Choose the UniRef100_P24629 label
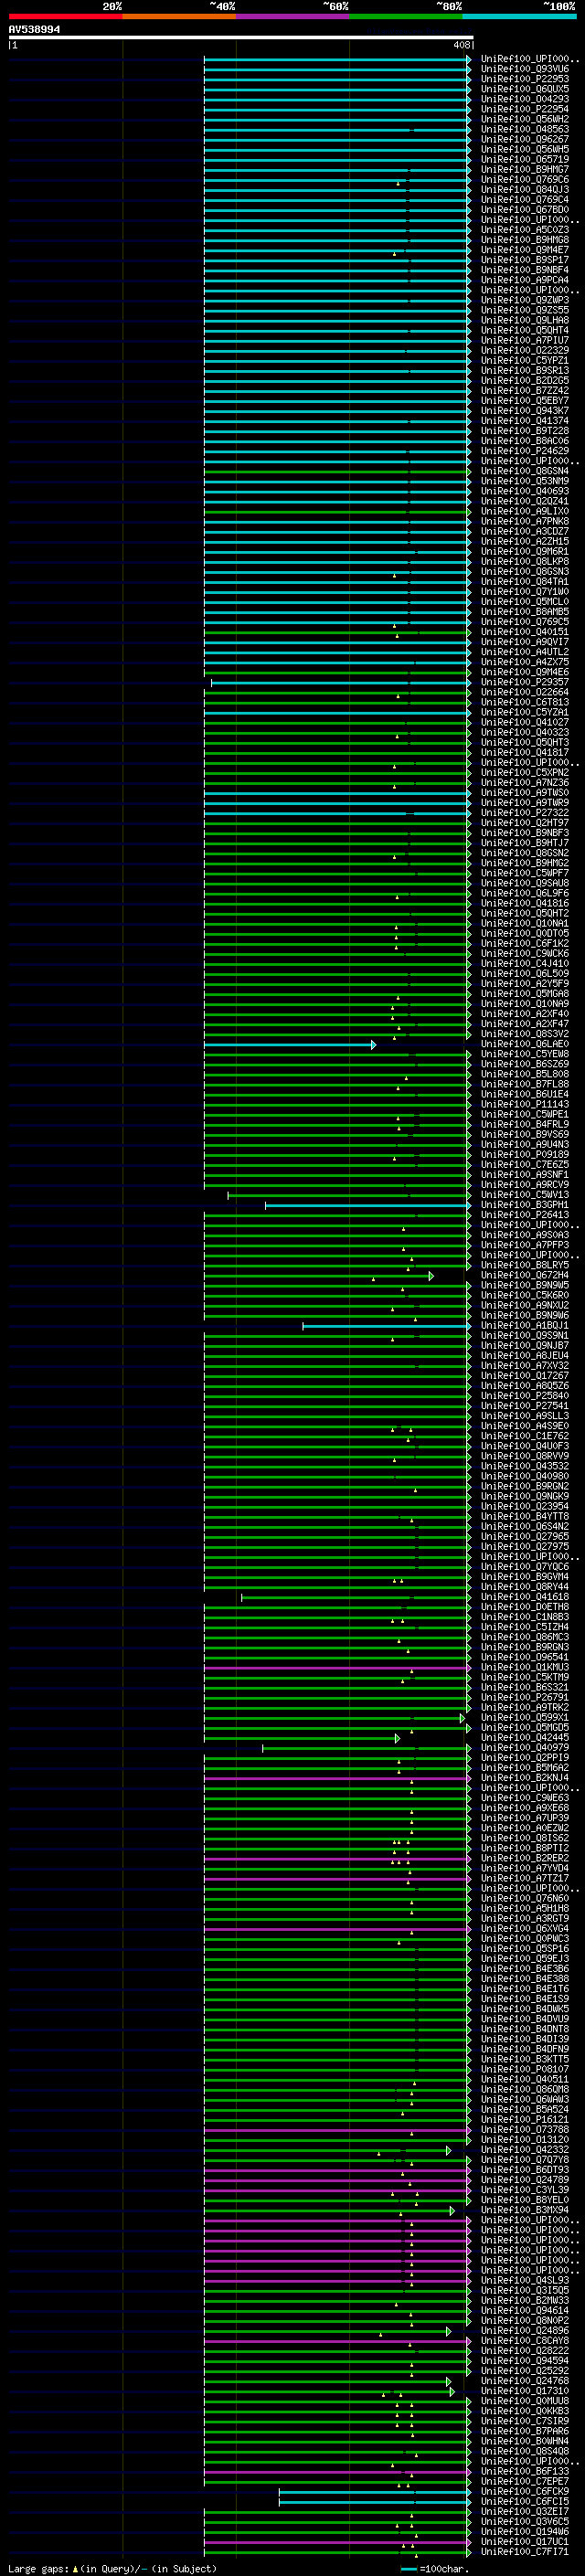The image size is (585, 2576). point(525,451)
